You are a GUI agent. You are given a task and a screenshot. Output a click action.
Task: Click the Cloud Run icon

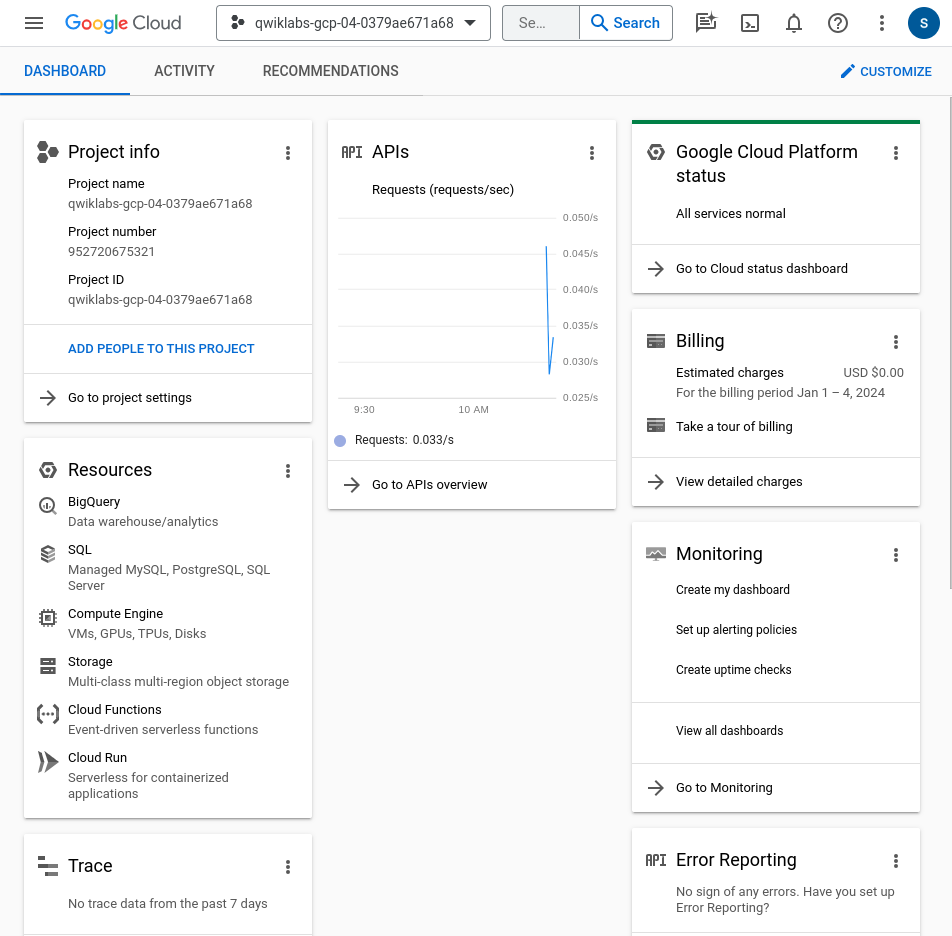point(48,762)
